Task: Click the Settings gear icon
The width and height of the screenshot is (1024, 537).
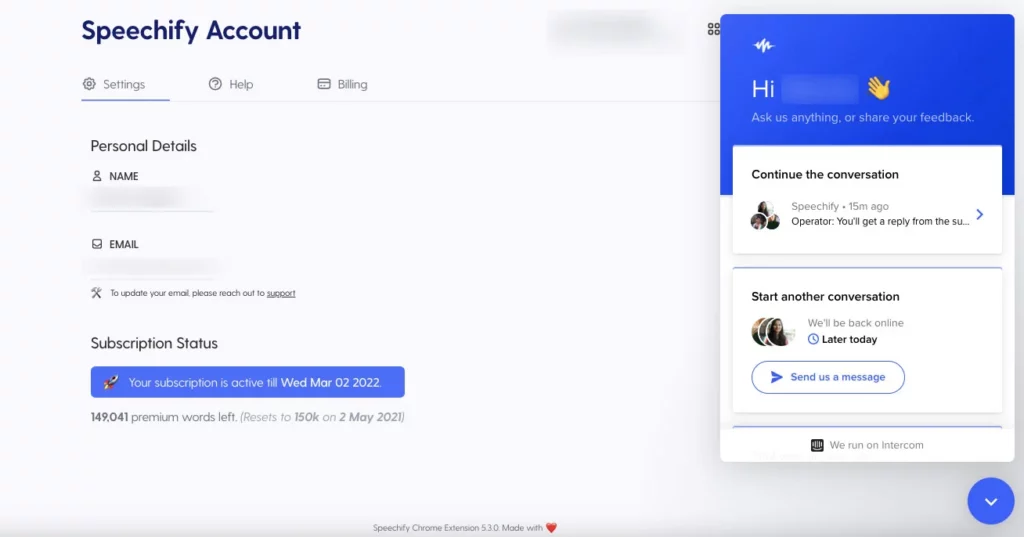Action: 89,84
